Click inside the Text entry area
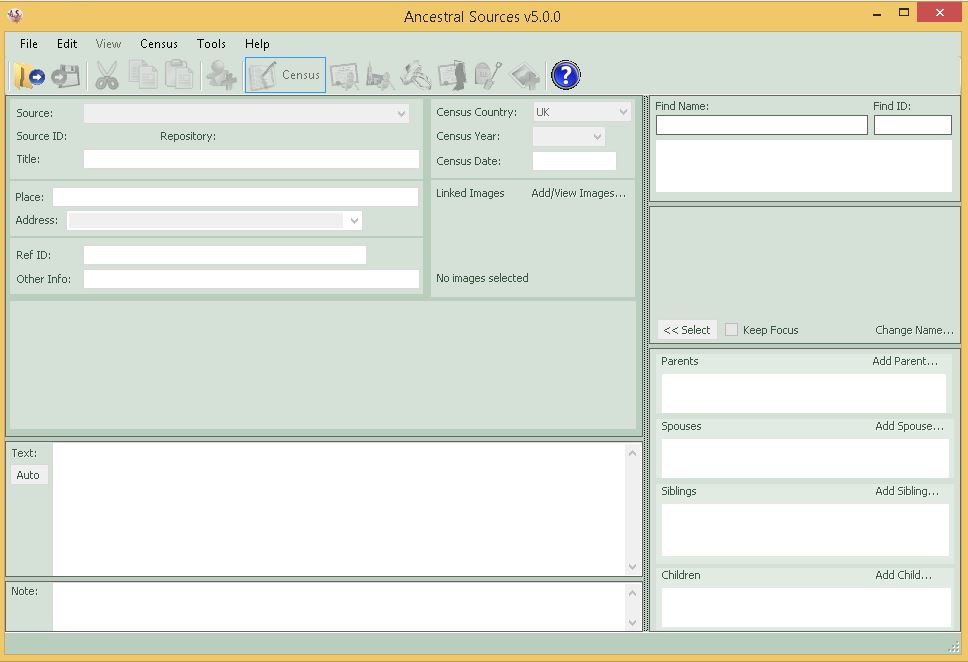The height and width of the screenshot is (662, 968). tap(339, 509)
